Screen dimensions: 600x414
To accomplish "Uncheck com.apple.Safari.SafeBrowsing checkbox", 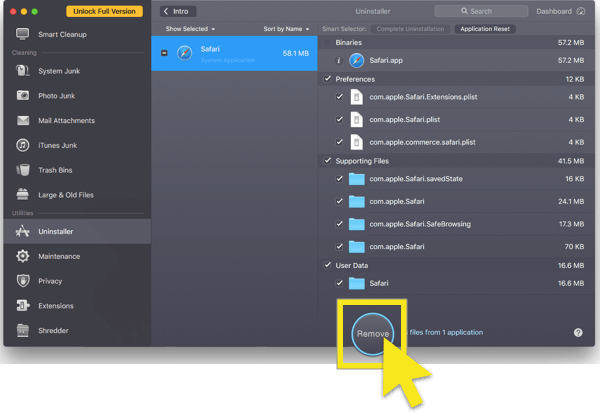I will pyautogui.click(x=339, y=224).
